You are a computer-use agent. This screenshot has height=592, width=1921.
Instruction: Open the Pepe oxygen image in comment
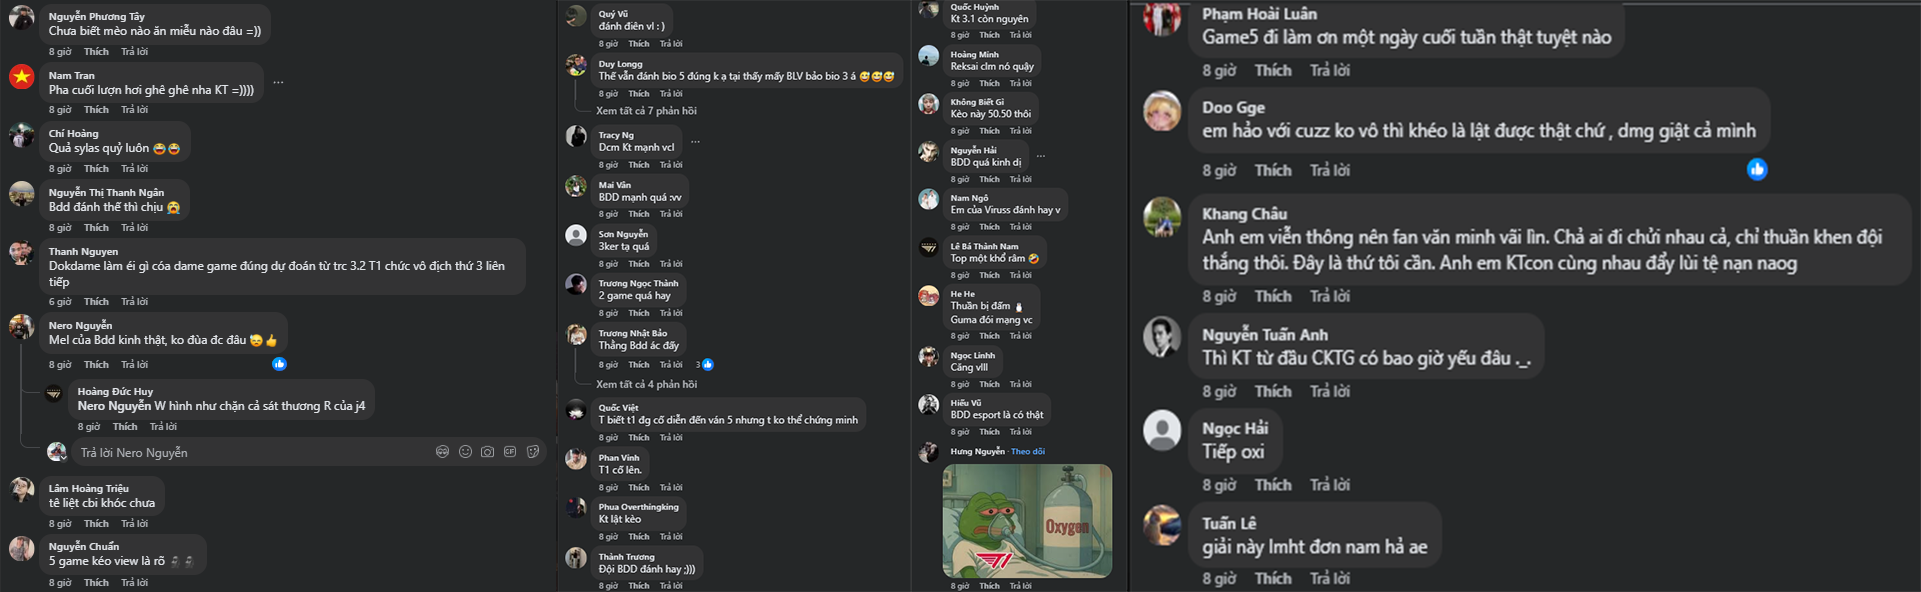click(x=1027, y=520)
